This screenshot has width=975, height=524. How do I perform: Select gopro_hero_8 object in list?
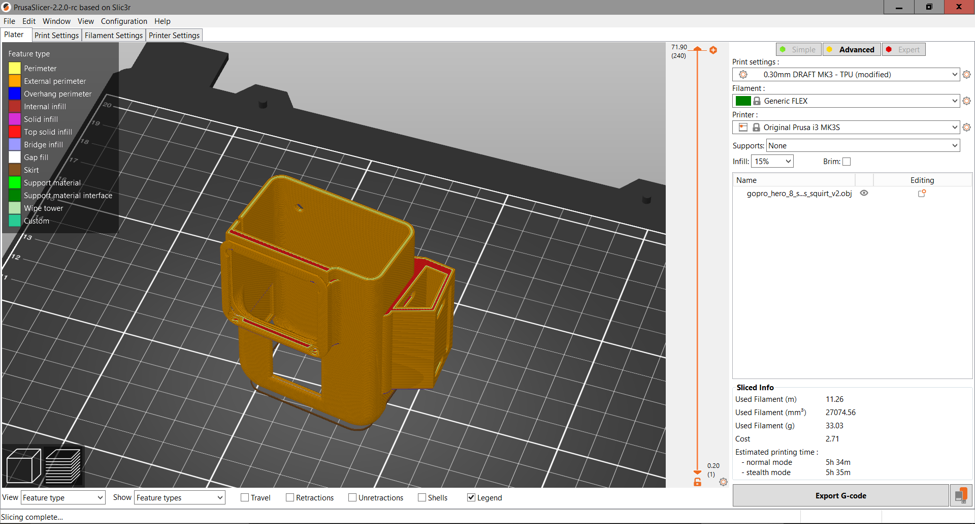pyautogui.click(x=799, y=193)
